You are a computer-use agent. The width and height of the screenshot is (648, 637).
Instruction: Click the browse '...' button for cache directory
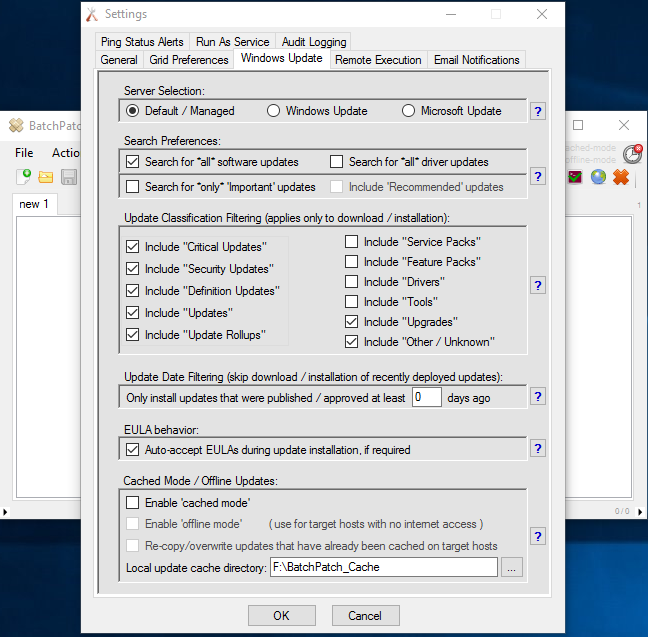512,567
